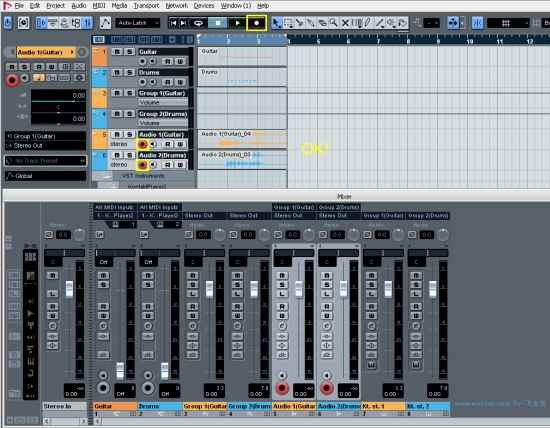Toggle cycle loop in the transport bar
The image size is (550, 428).
[x=198, y=23]
